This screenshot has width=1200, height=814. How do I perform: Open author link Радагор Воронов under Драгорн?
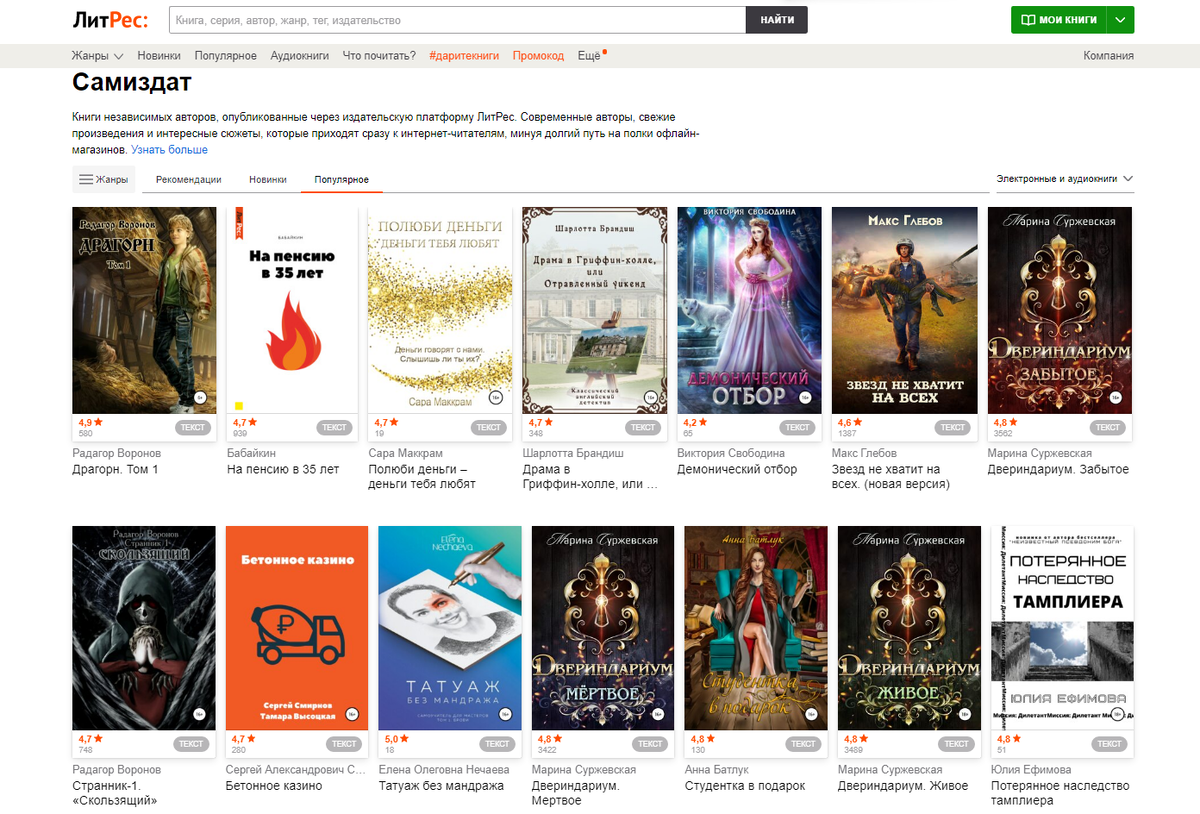click(x=117, y=453)
